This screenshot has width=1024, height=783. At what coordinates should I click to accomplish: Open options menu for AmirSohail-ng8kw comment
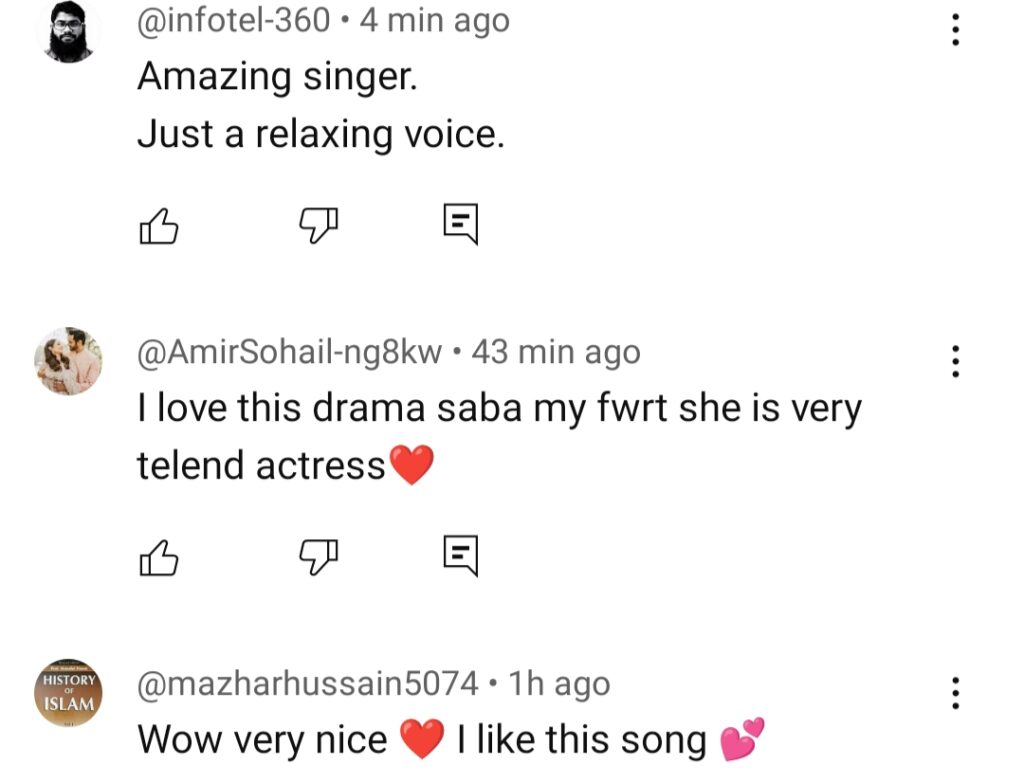(x=956, y=361)
